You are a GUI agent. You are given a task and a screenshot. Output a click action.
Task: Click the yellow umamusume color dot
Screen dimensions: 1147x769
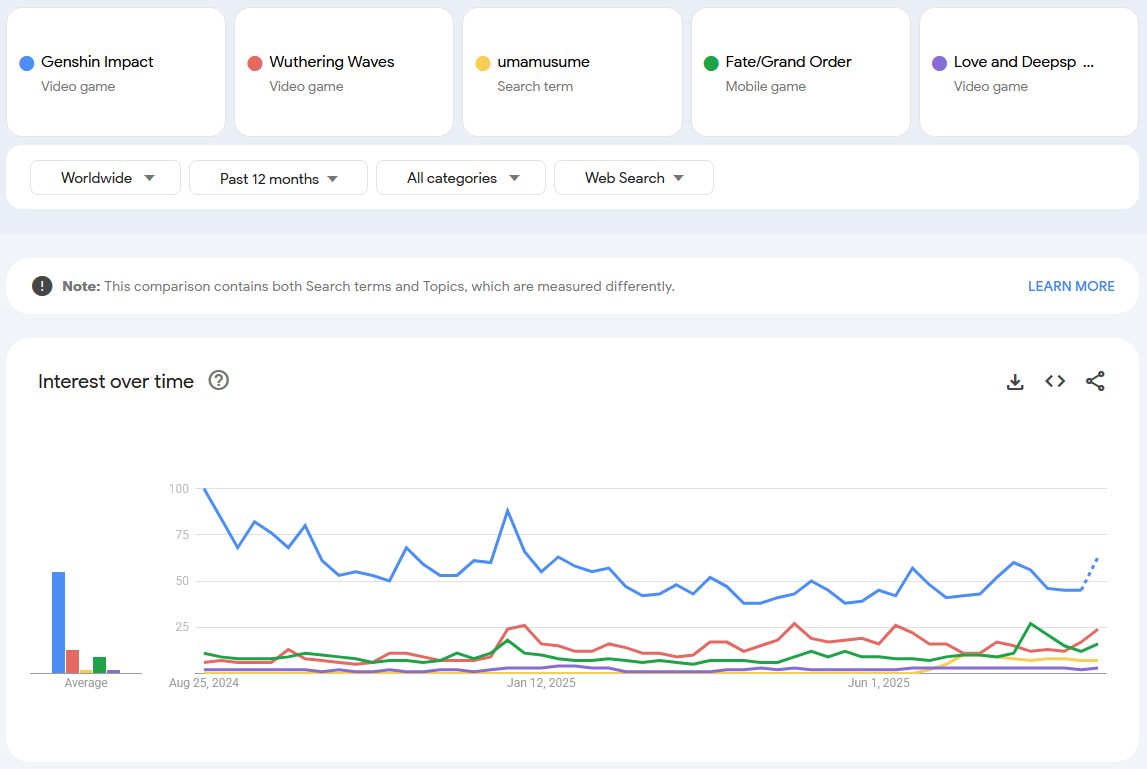483,64
